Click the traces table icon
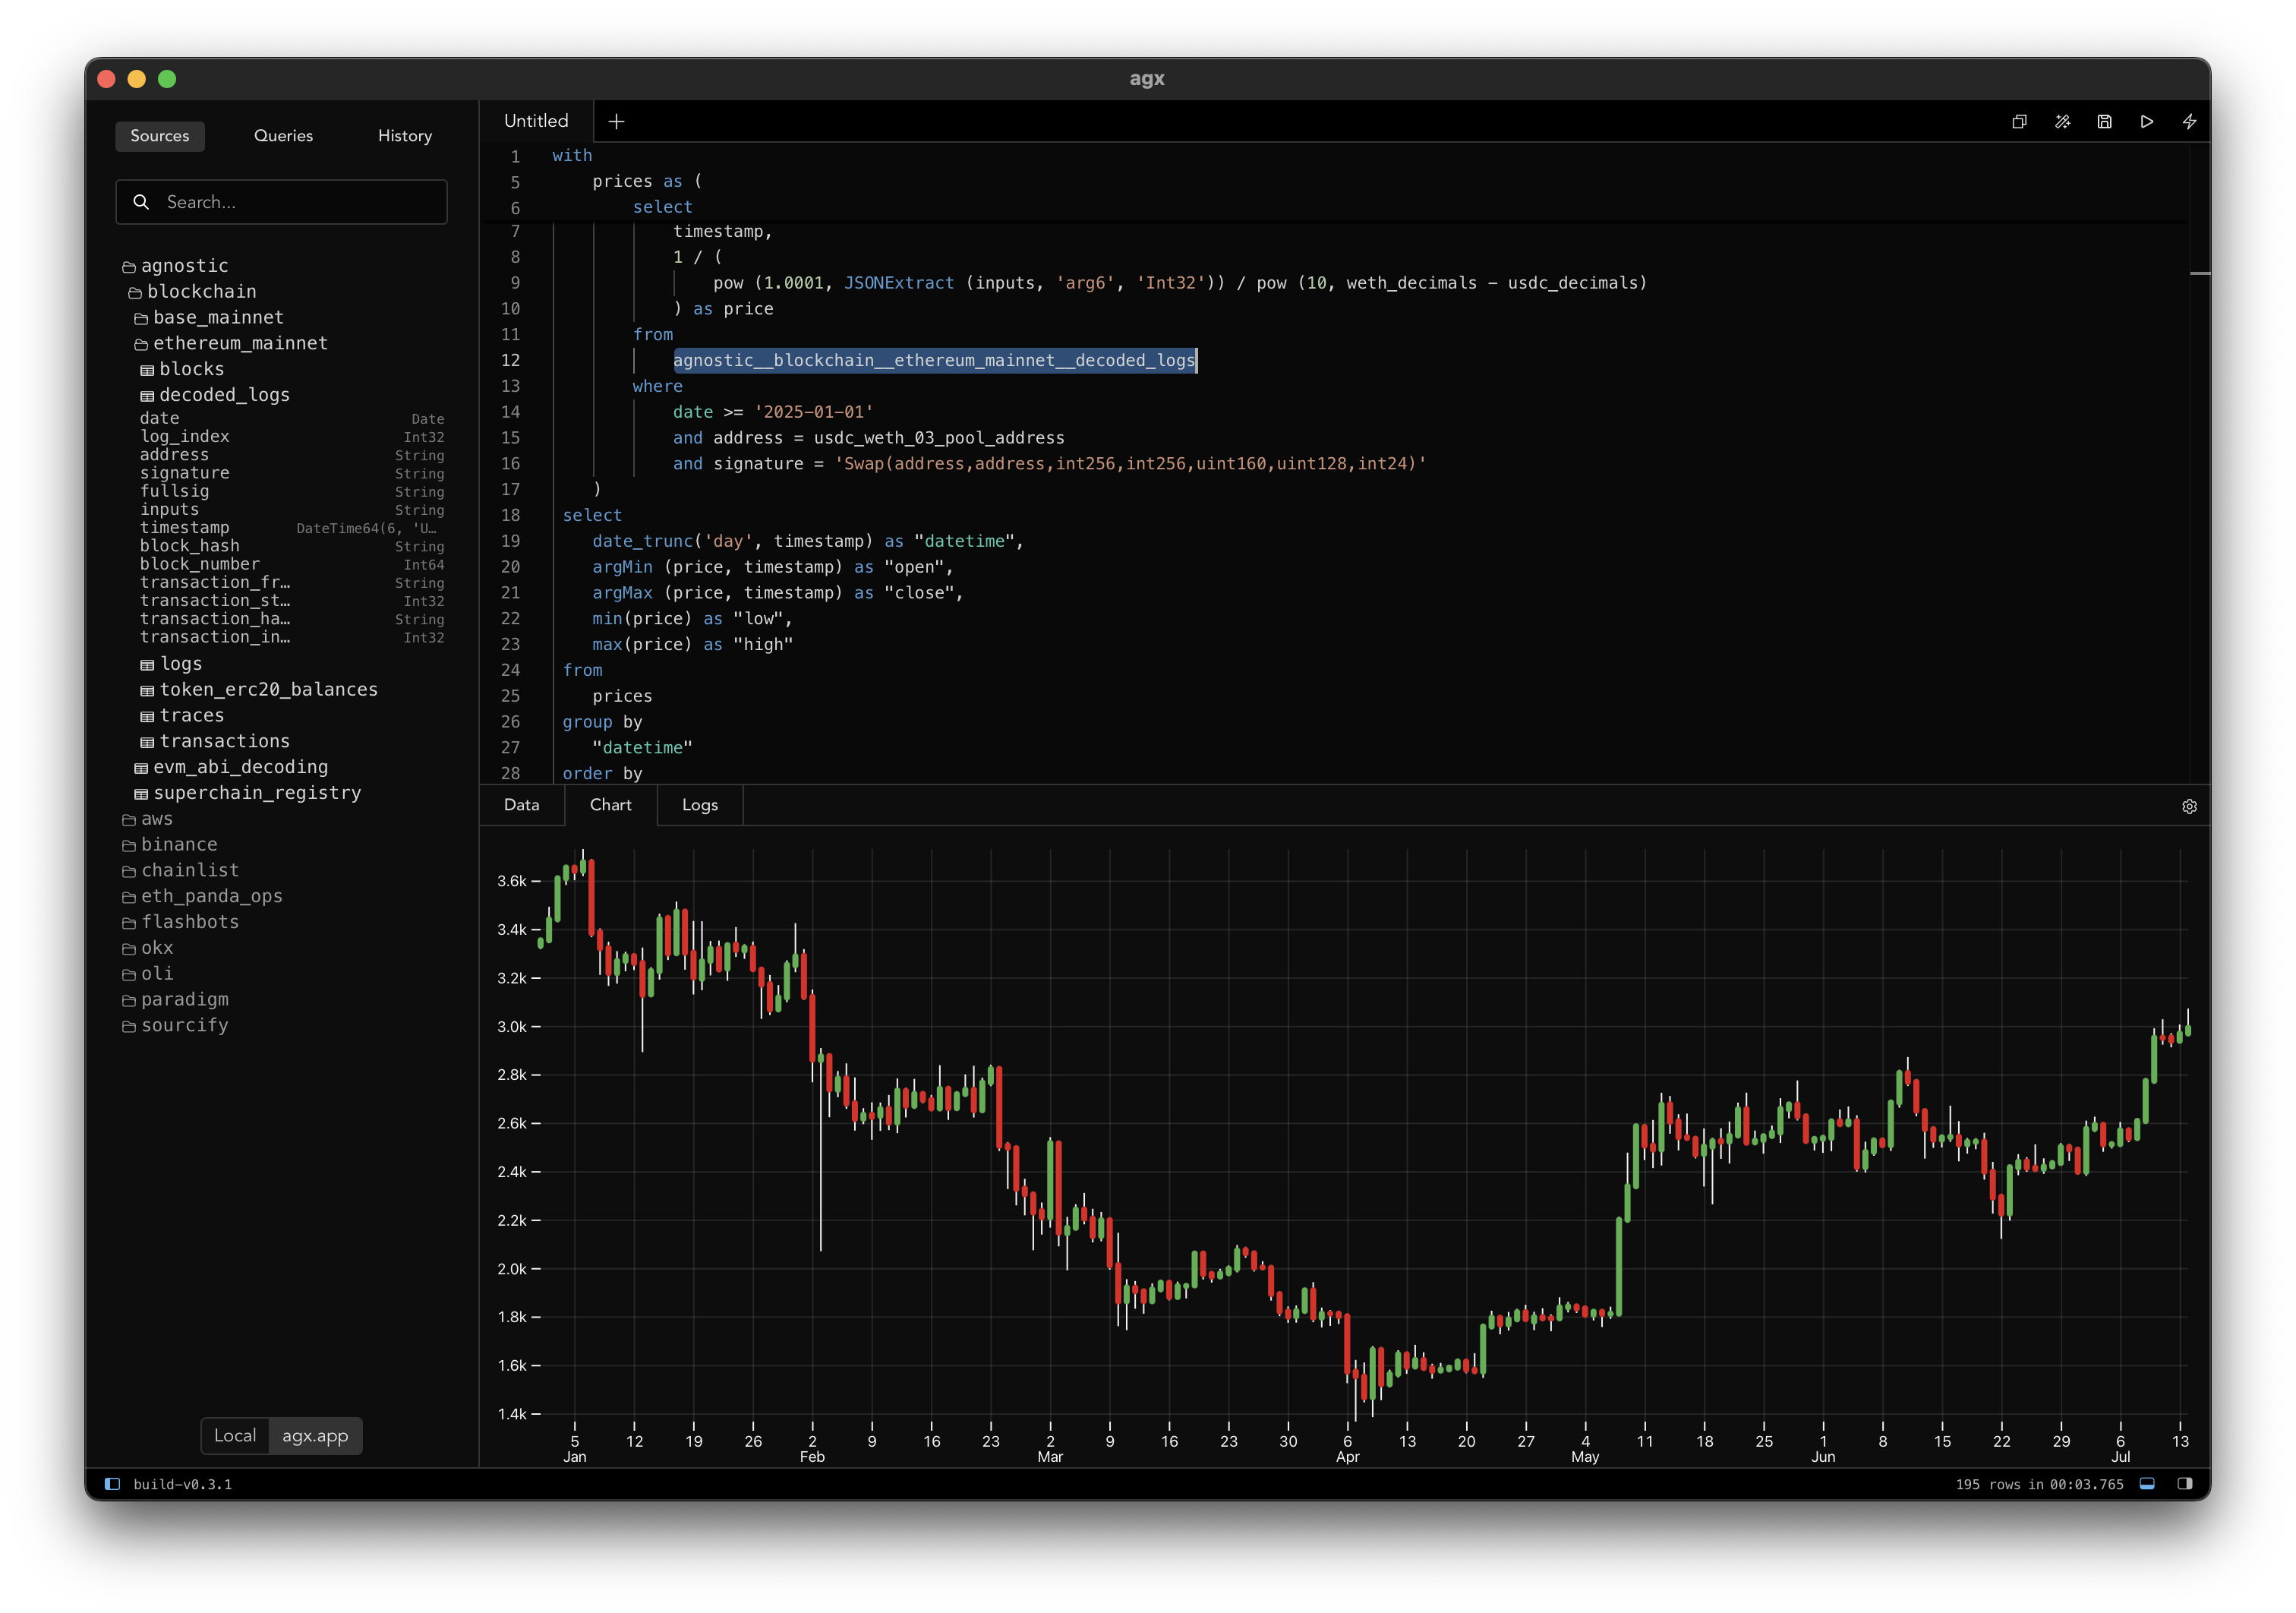Screen dimensions: 2296x1613 click(x=147, y=716)
